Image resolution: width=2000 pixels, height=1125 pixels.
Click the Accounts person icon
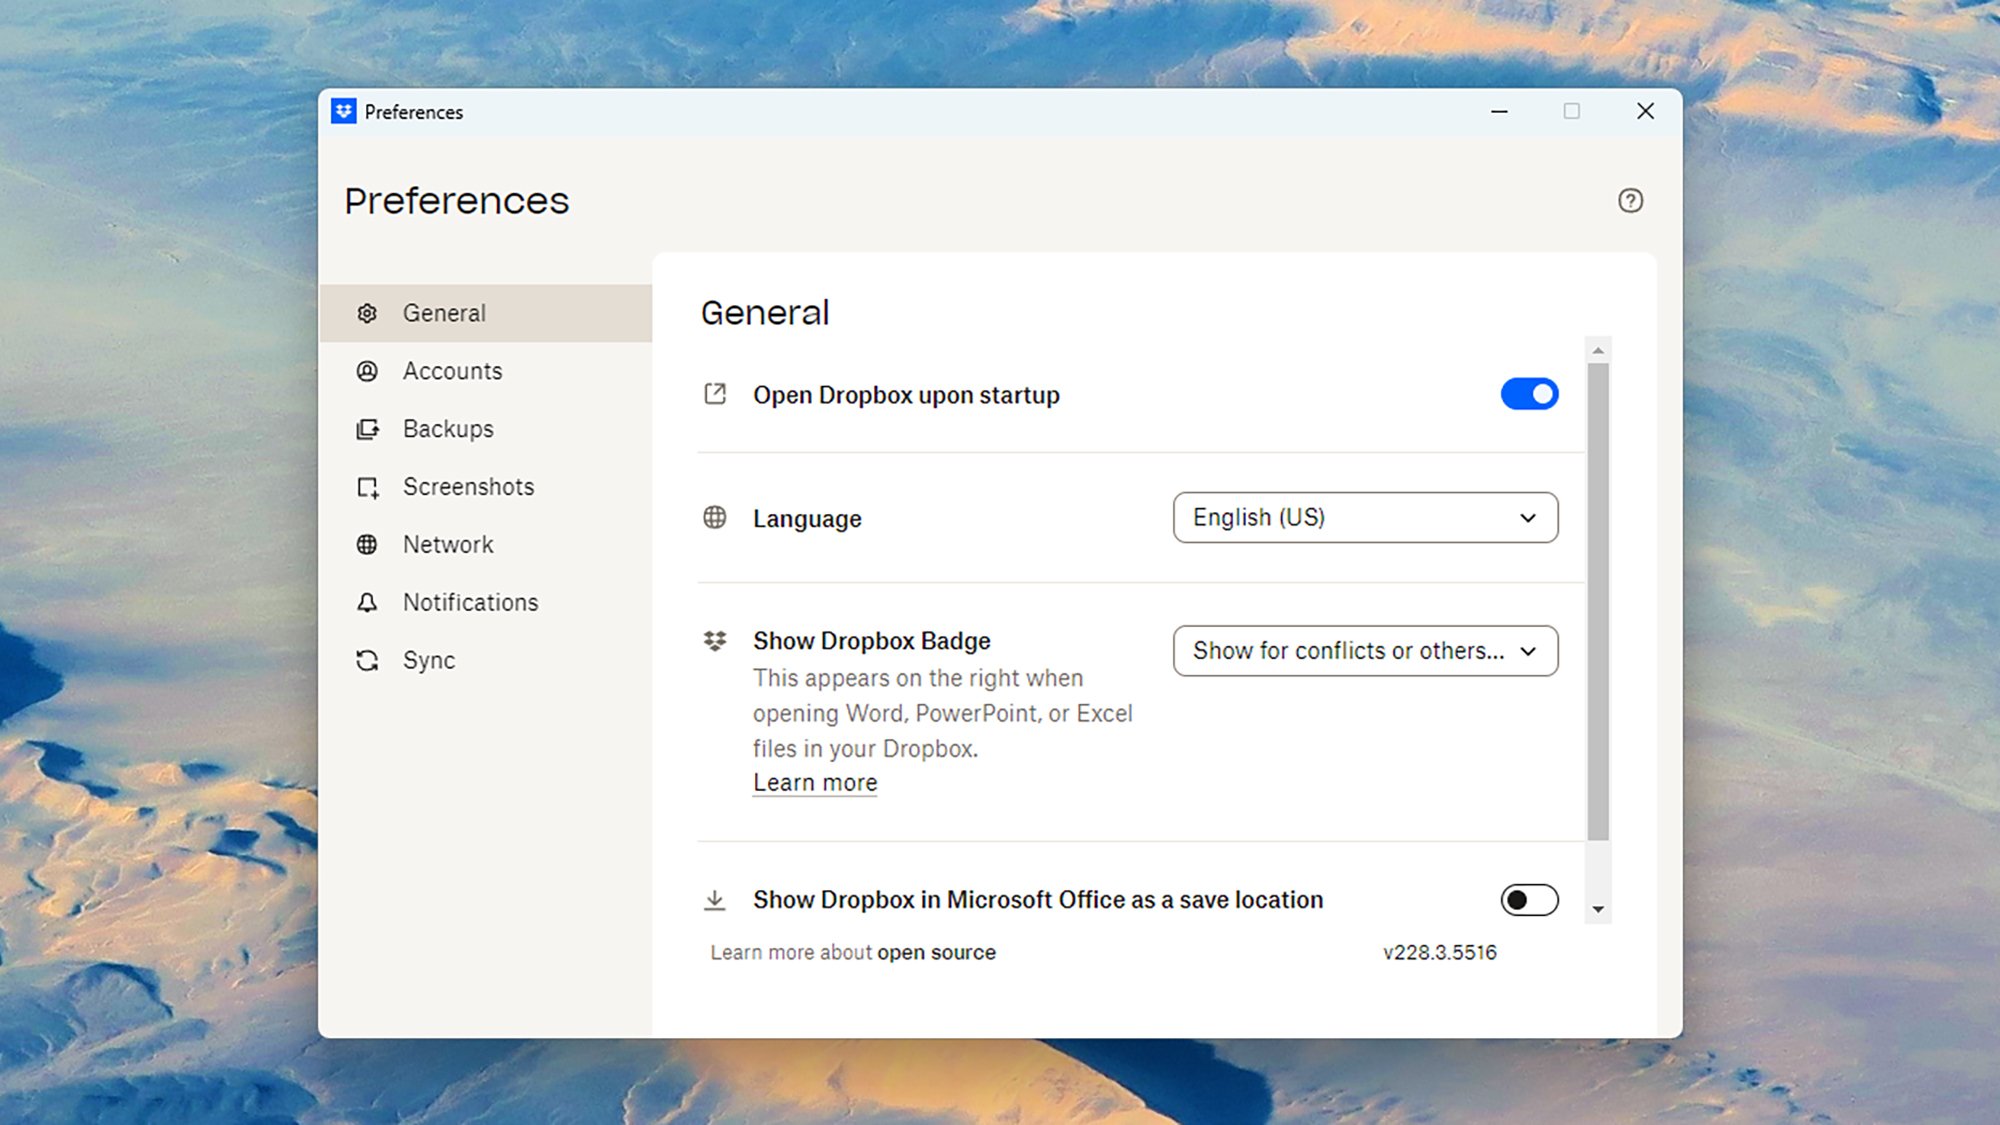tap(367, 371)
